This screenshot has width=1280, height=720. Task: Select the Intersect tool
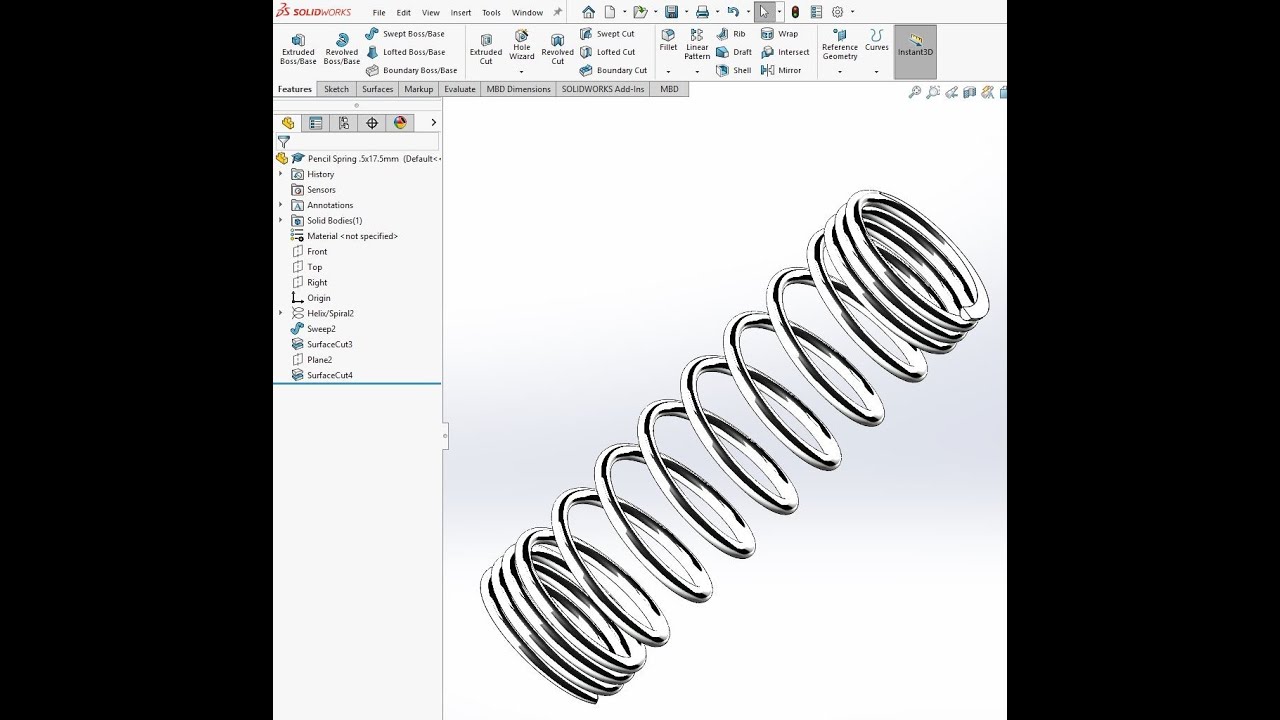point(785,52)
